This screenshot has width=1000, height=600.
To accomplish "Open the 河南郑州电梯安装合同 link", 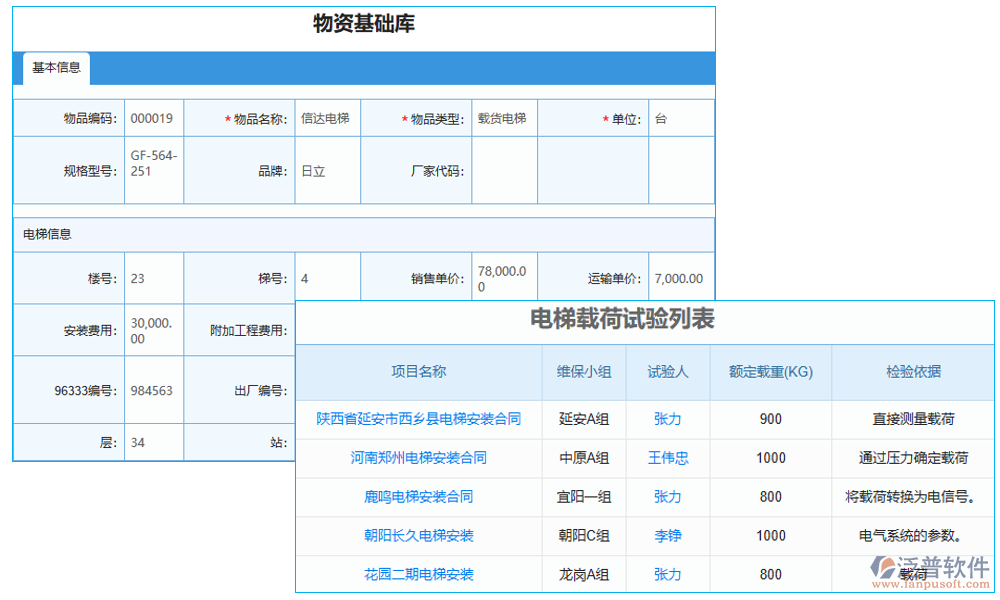I will click(418, 458).
